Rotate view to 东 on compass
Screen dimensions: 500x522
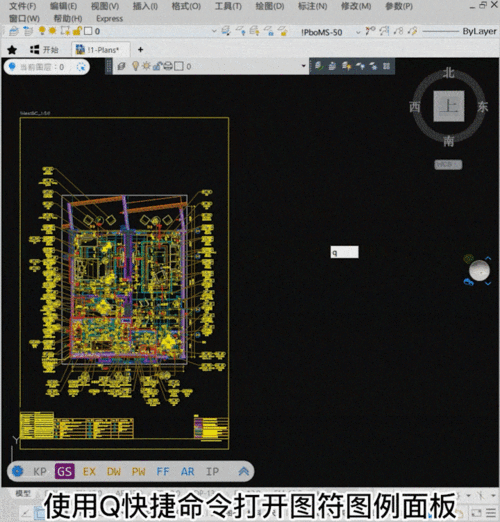tap(483, 107)
